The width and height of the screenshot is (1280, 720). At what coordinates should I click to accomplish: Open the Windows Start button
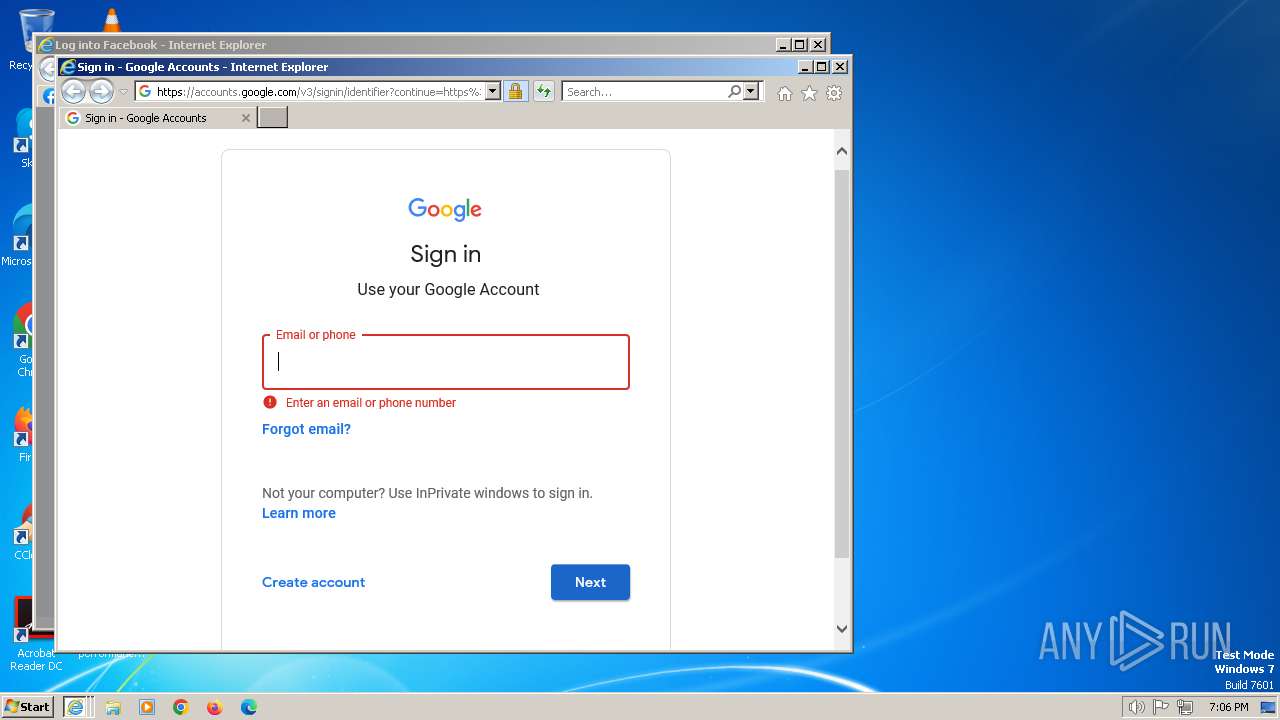pyautogui.click(x=27, y=707)
